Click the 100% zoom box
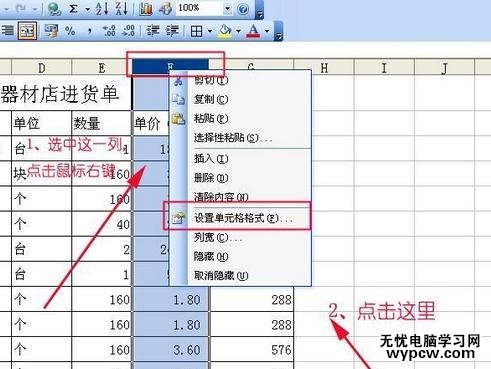 tap(199, 8)
